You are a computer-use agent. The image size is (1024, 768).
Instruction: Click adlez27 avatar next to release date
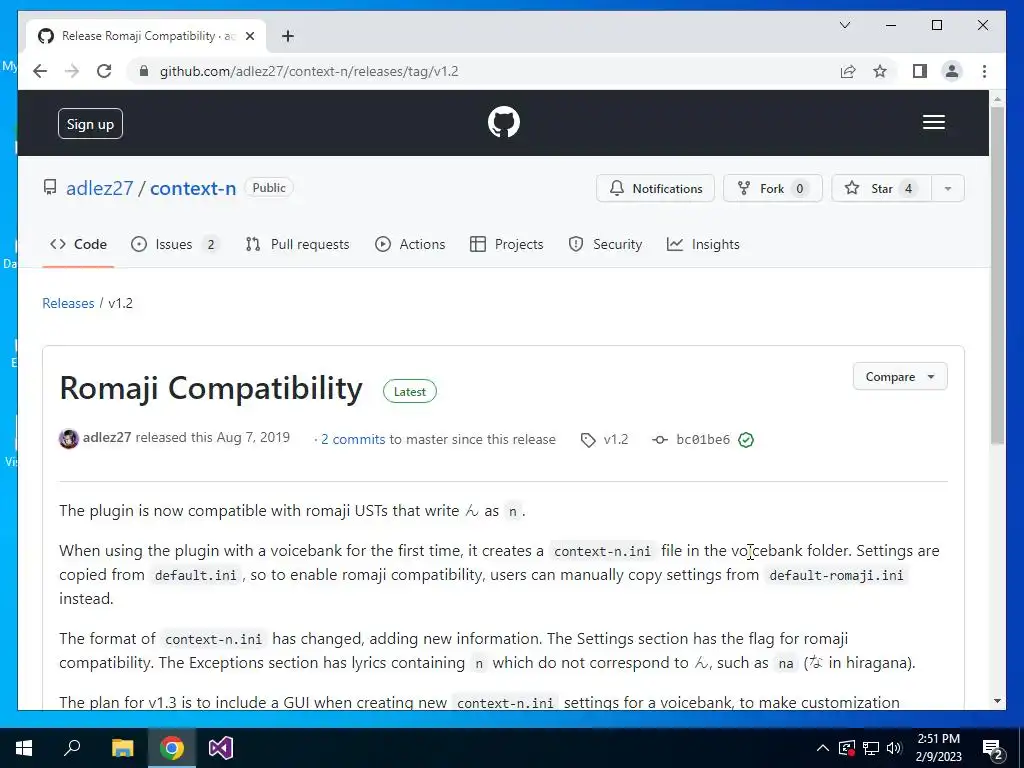(x=69, y=438)
